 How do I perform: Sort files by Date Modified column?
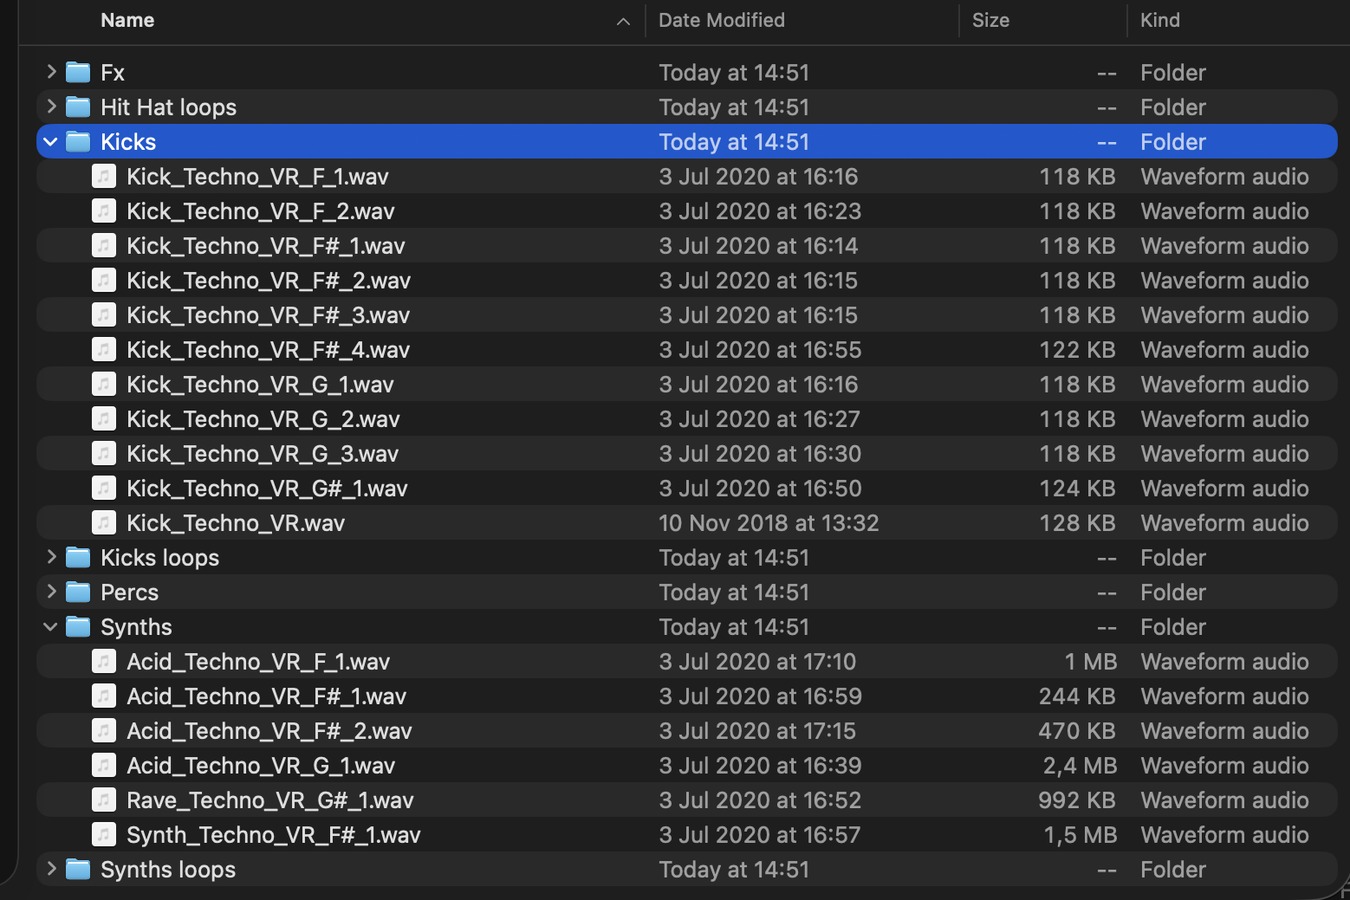coord(721,20)
